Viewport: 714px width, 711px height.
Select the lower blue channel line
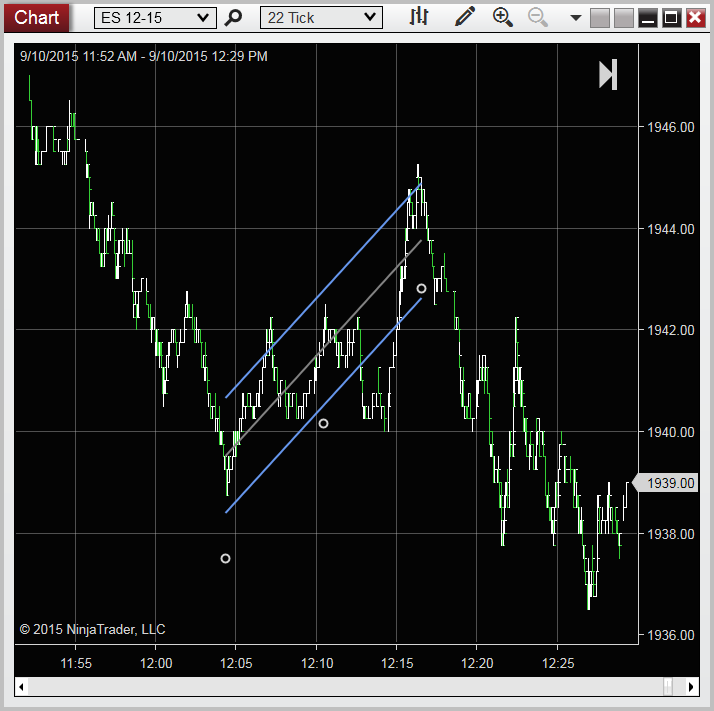[x=323, y=405]
